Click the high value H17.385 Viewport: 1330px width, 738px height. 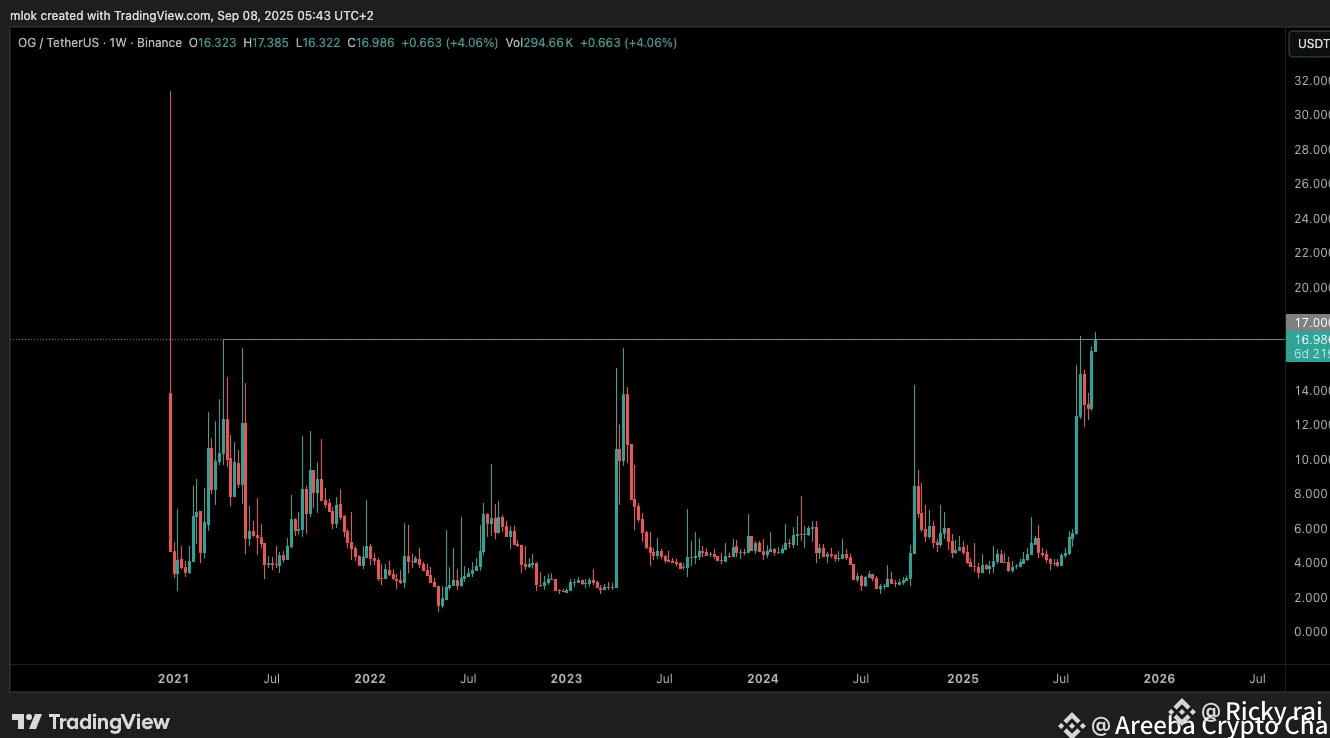tap(267, 43)
